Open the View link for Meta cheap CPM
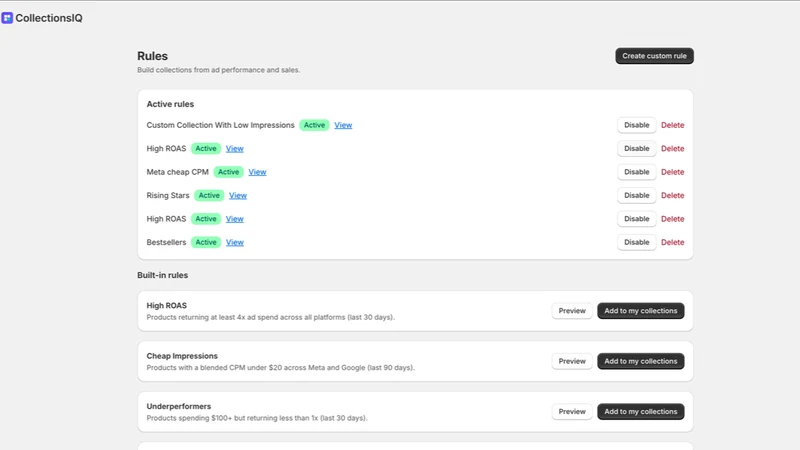This screenshot has height=450, width=800. point(257,172)
